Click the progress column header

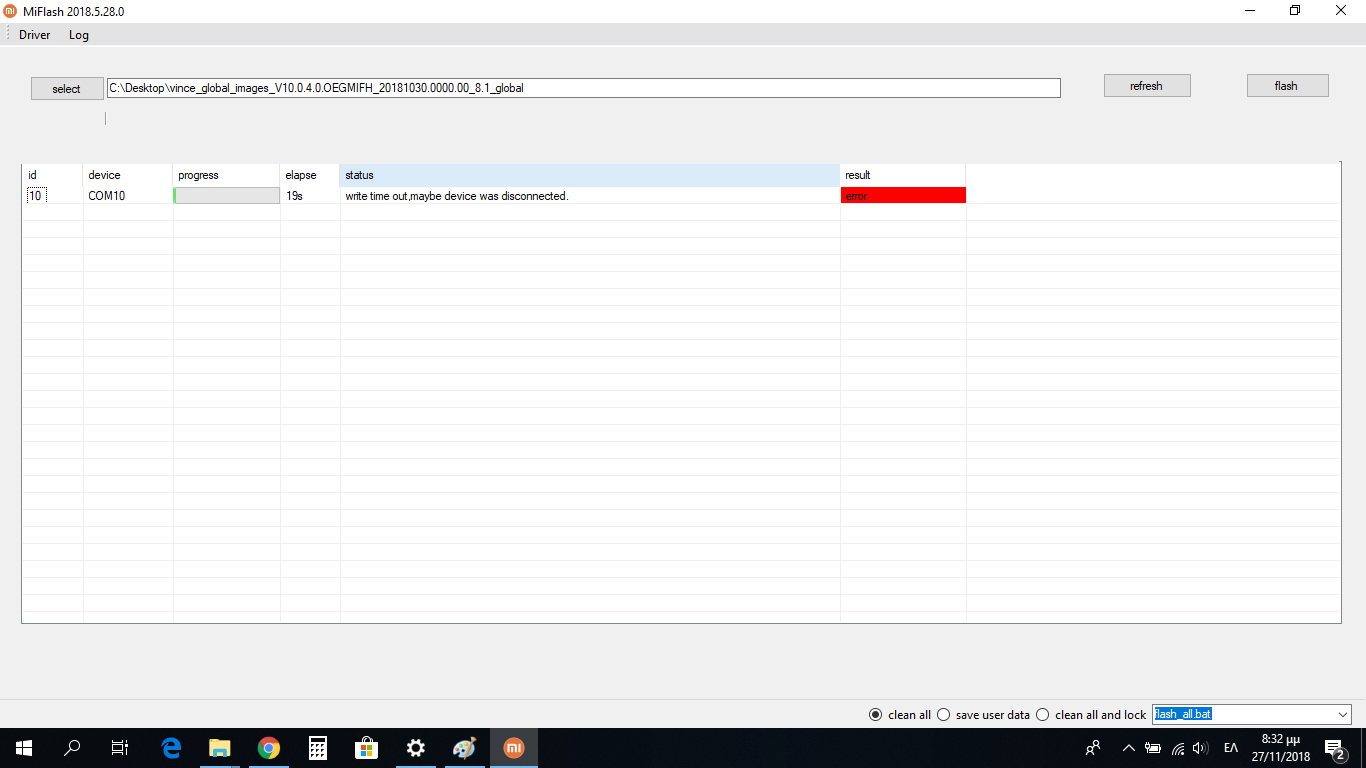point(227,175)
